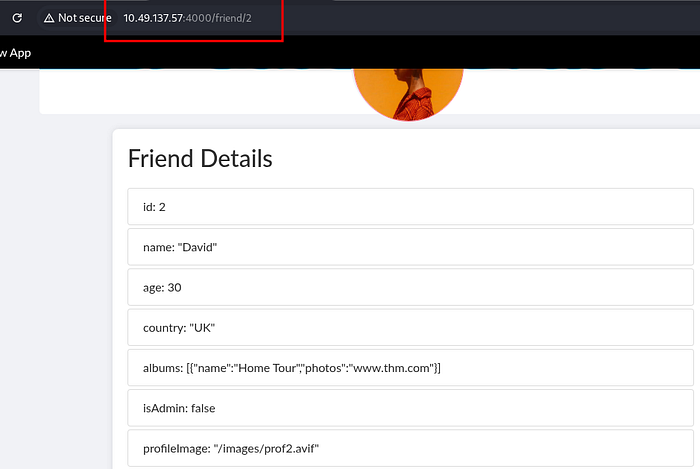The image size is (700, 469).
Task: Open the App link in the black navbar
Action: click(15, 53)
